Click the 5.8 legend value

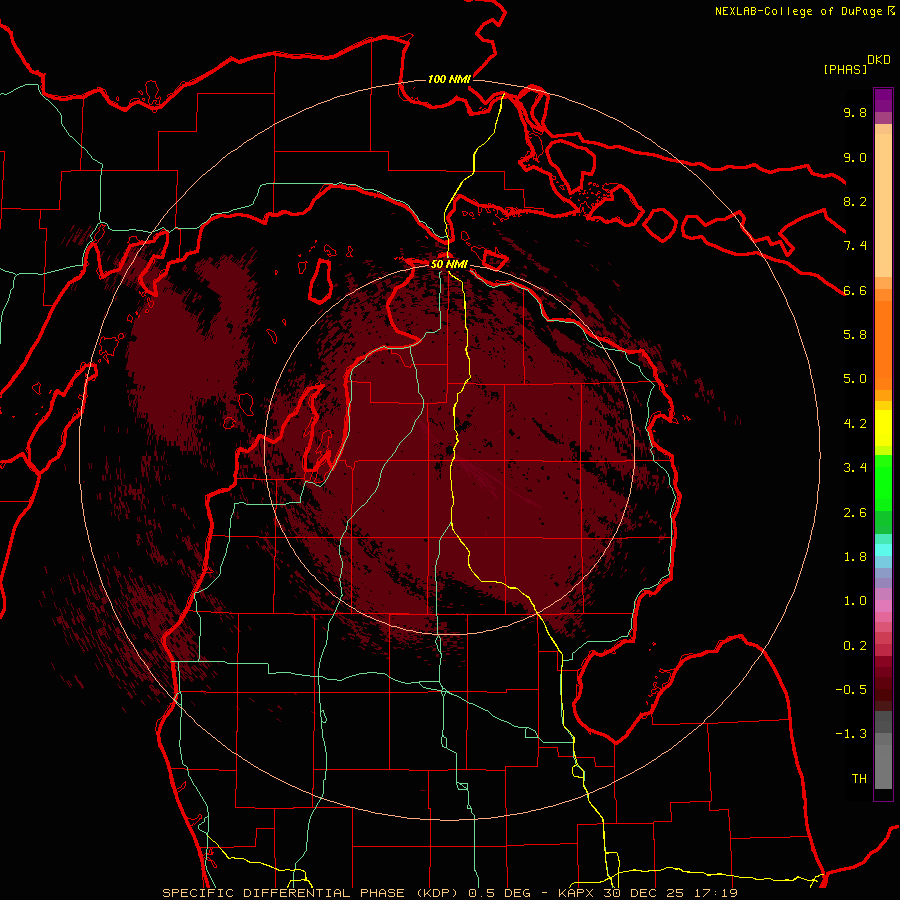pos(855,335)
